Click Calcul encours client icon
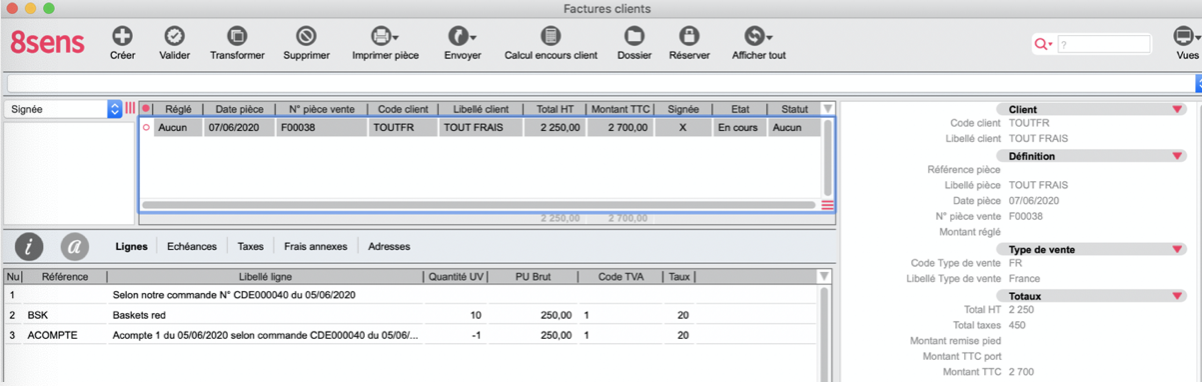 click(550, 36)
